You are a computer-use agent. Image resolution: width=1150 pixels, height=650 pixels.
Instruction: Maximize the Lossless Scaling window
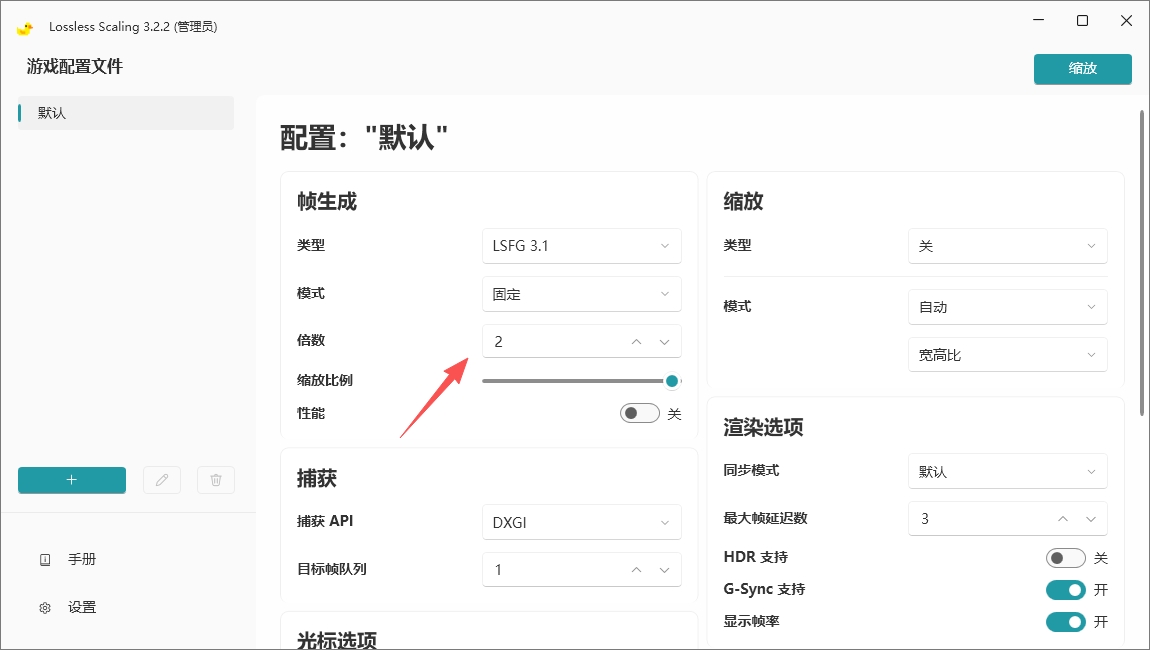point(1083,21)
